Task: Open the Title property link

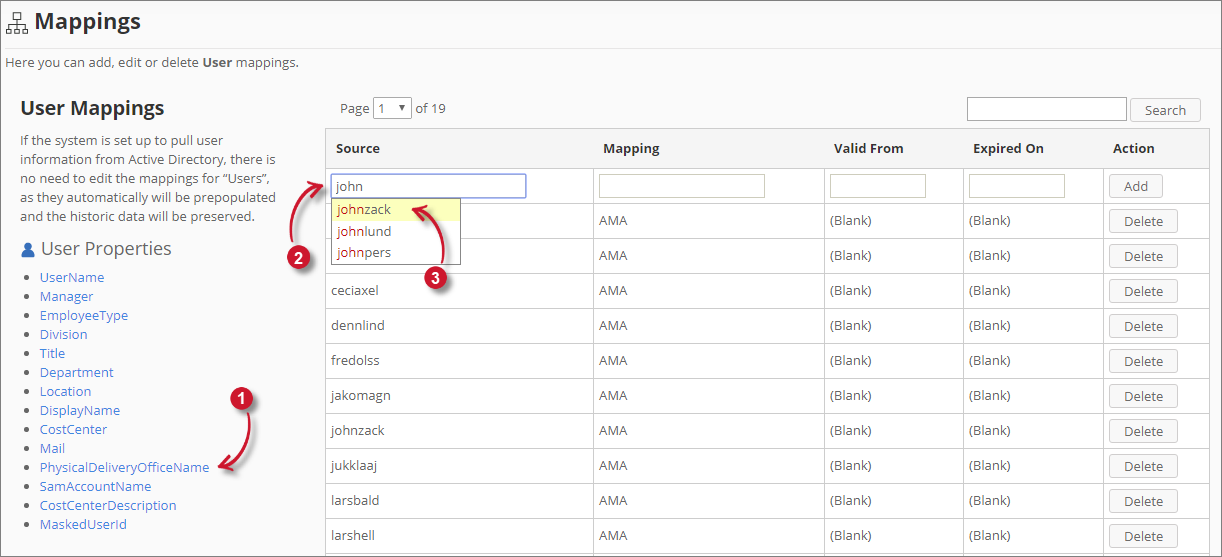Action: (52, 353)
